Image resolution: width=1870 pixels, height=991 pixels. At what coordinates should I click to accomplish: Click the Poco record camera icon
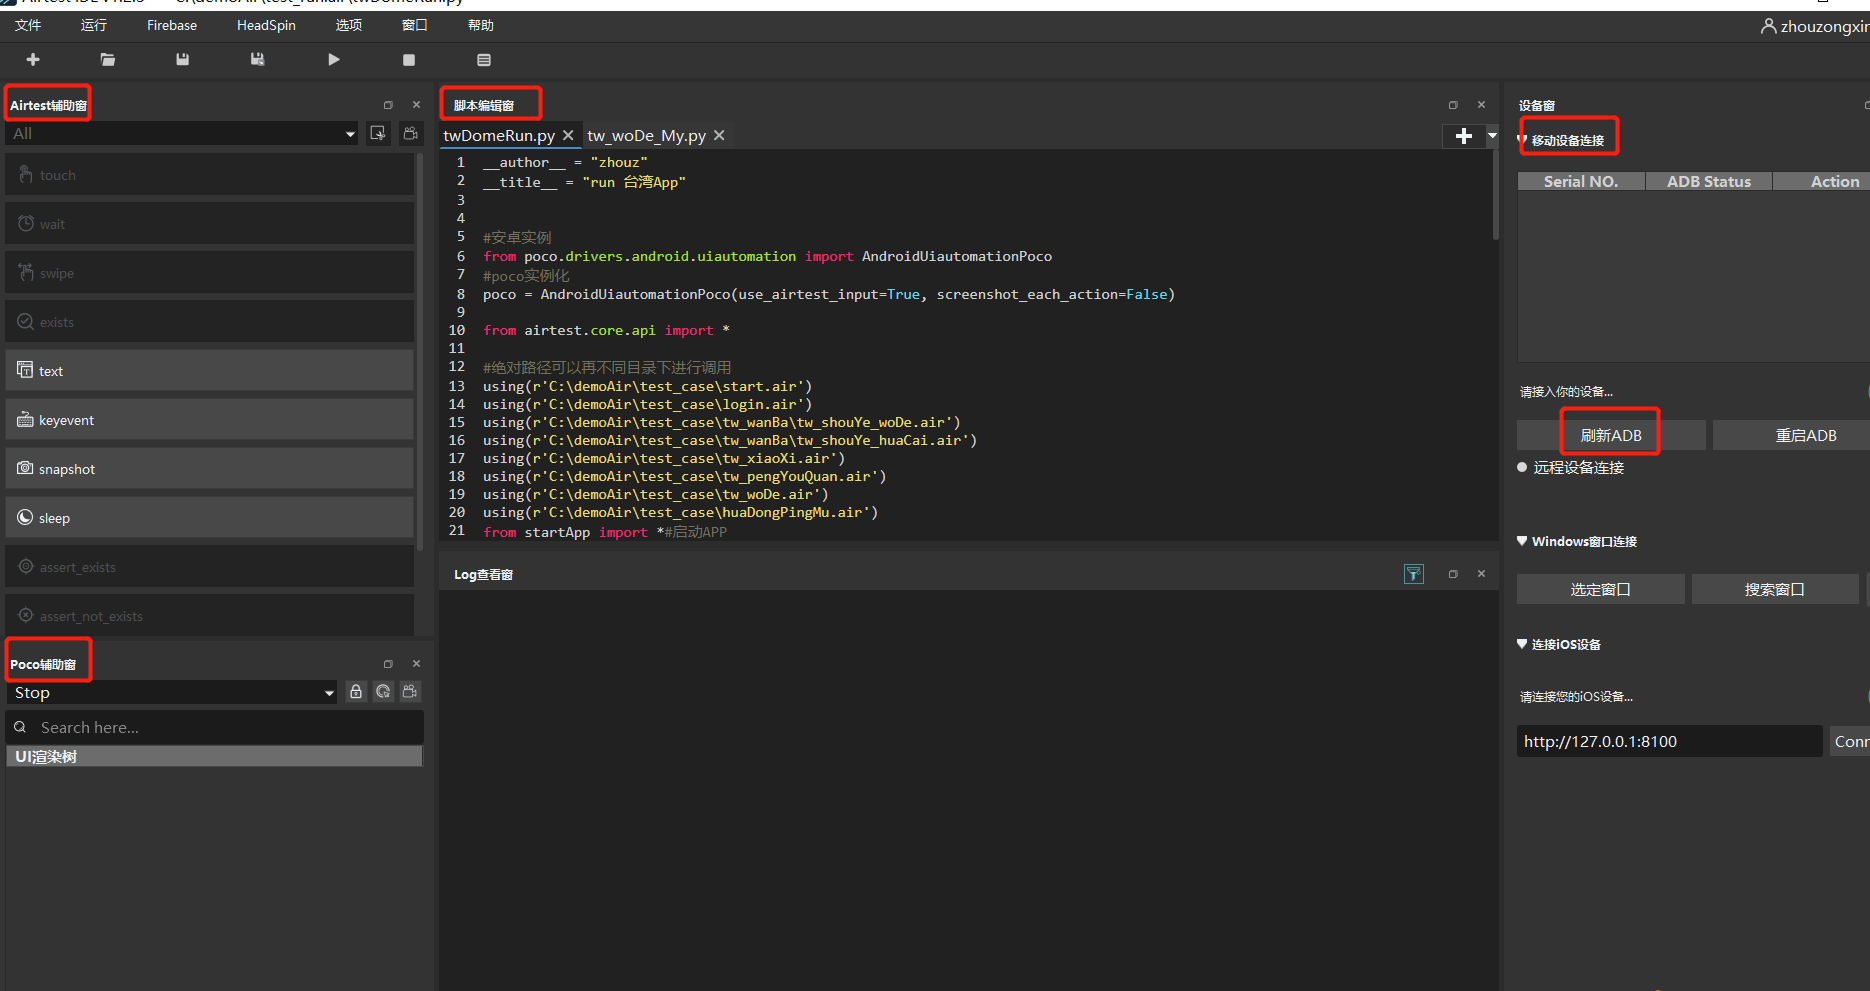[x=410, y=692]
